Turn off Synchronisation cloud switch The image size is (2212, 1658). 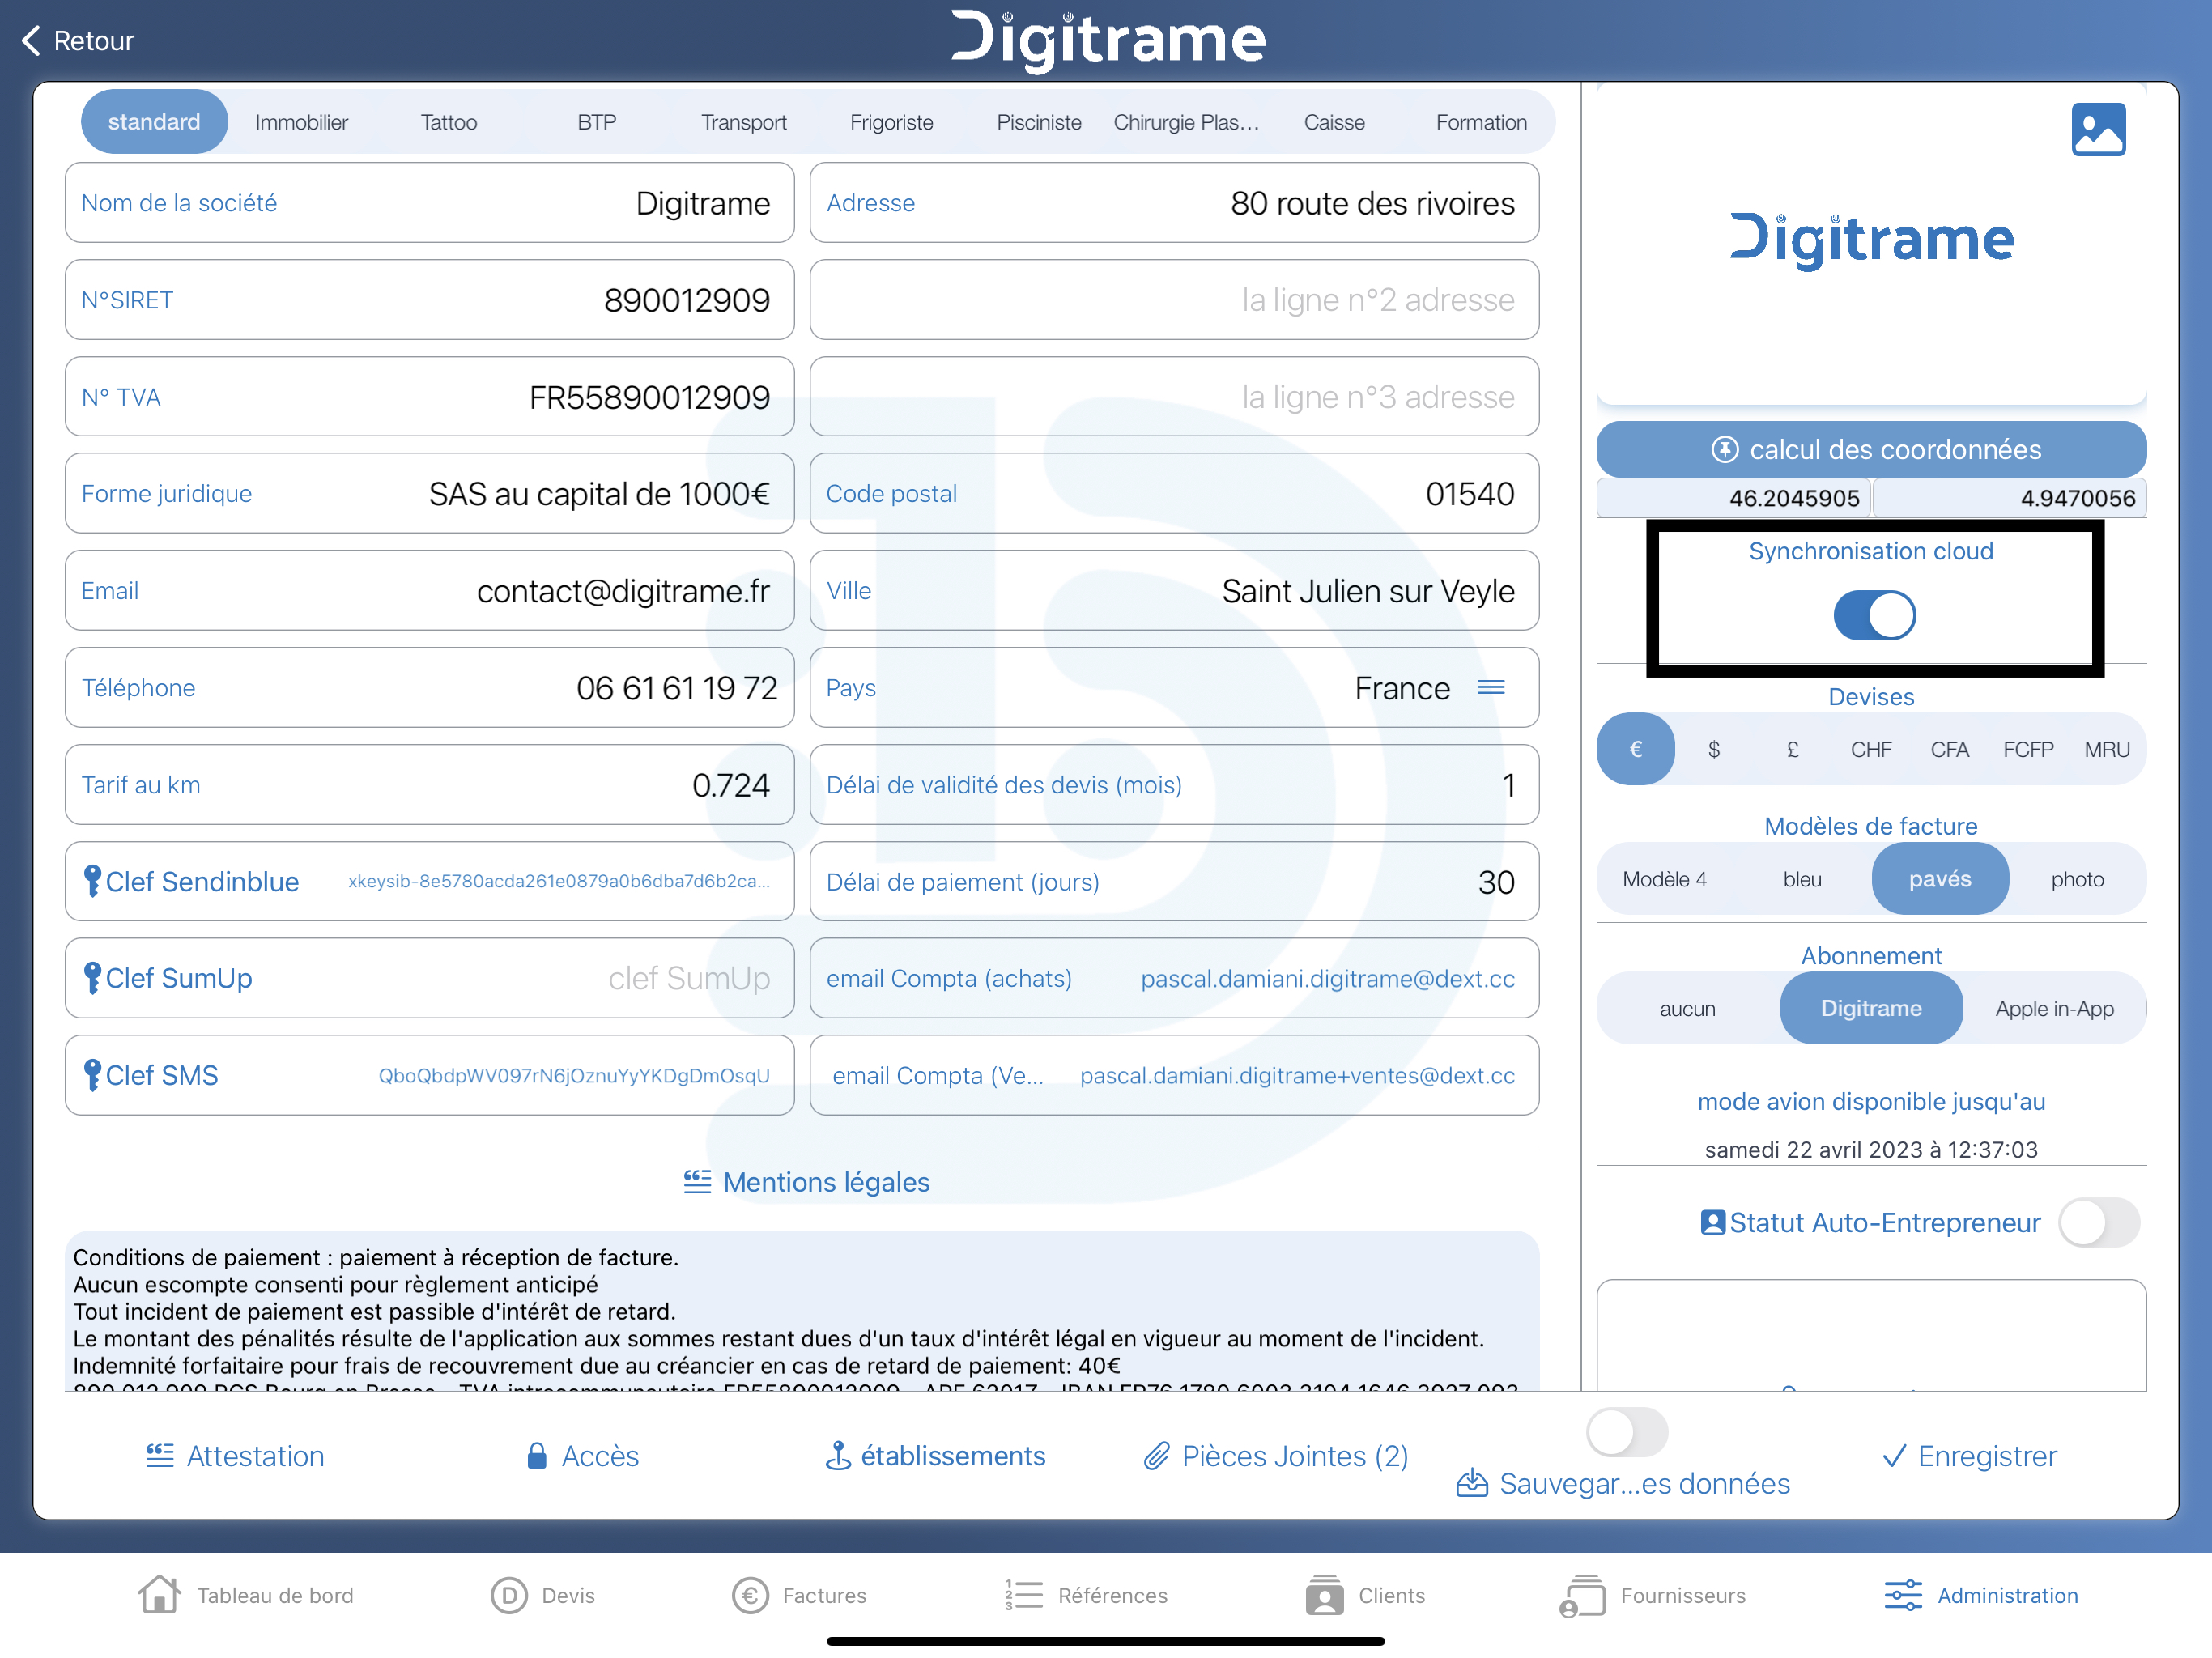pyautogui.click(x=1874, y=615)
